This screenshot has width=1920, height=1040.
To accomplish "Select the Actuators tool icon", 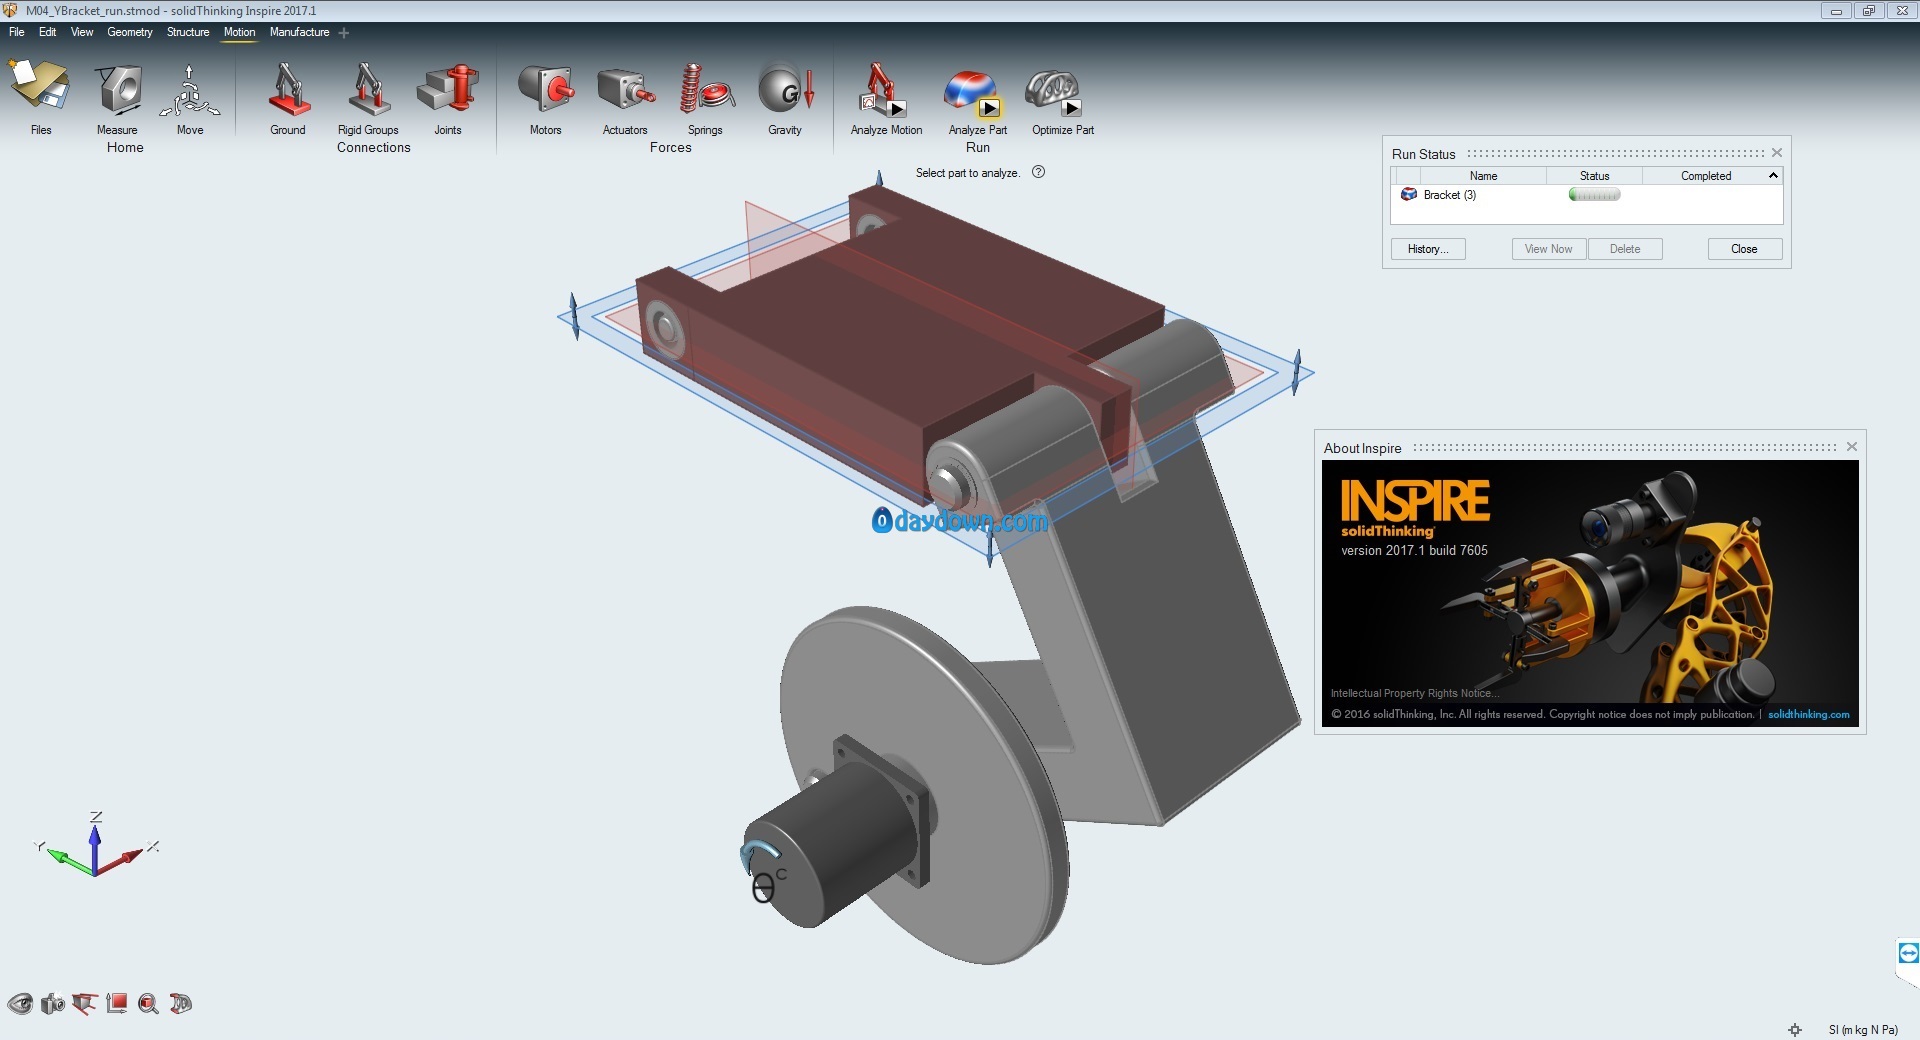I will coord(625,90).
